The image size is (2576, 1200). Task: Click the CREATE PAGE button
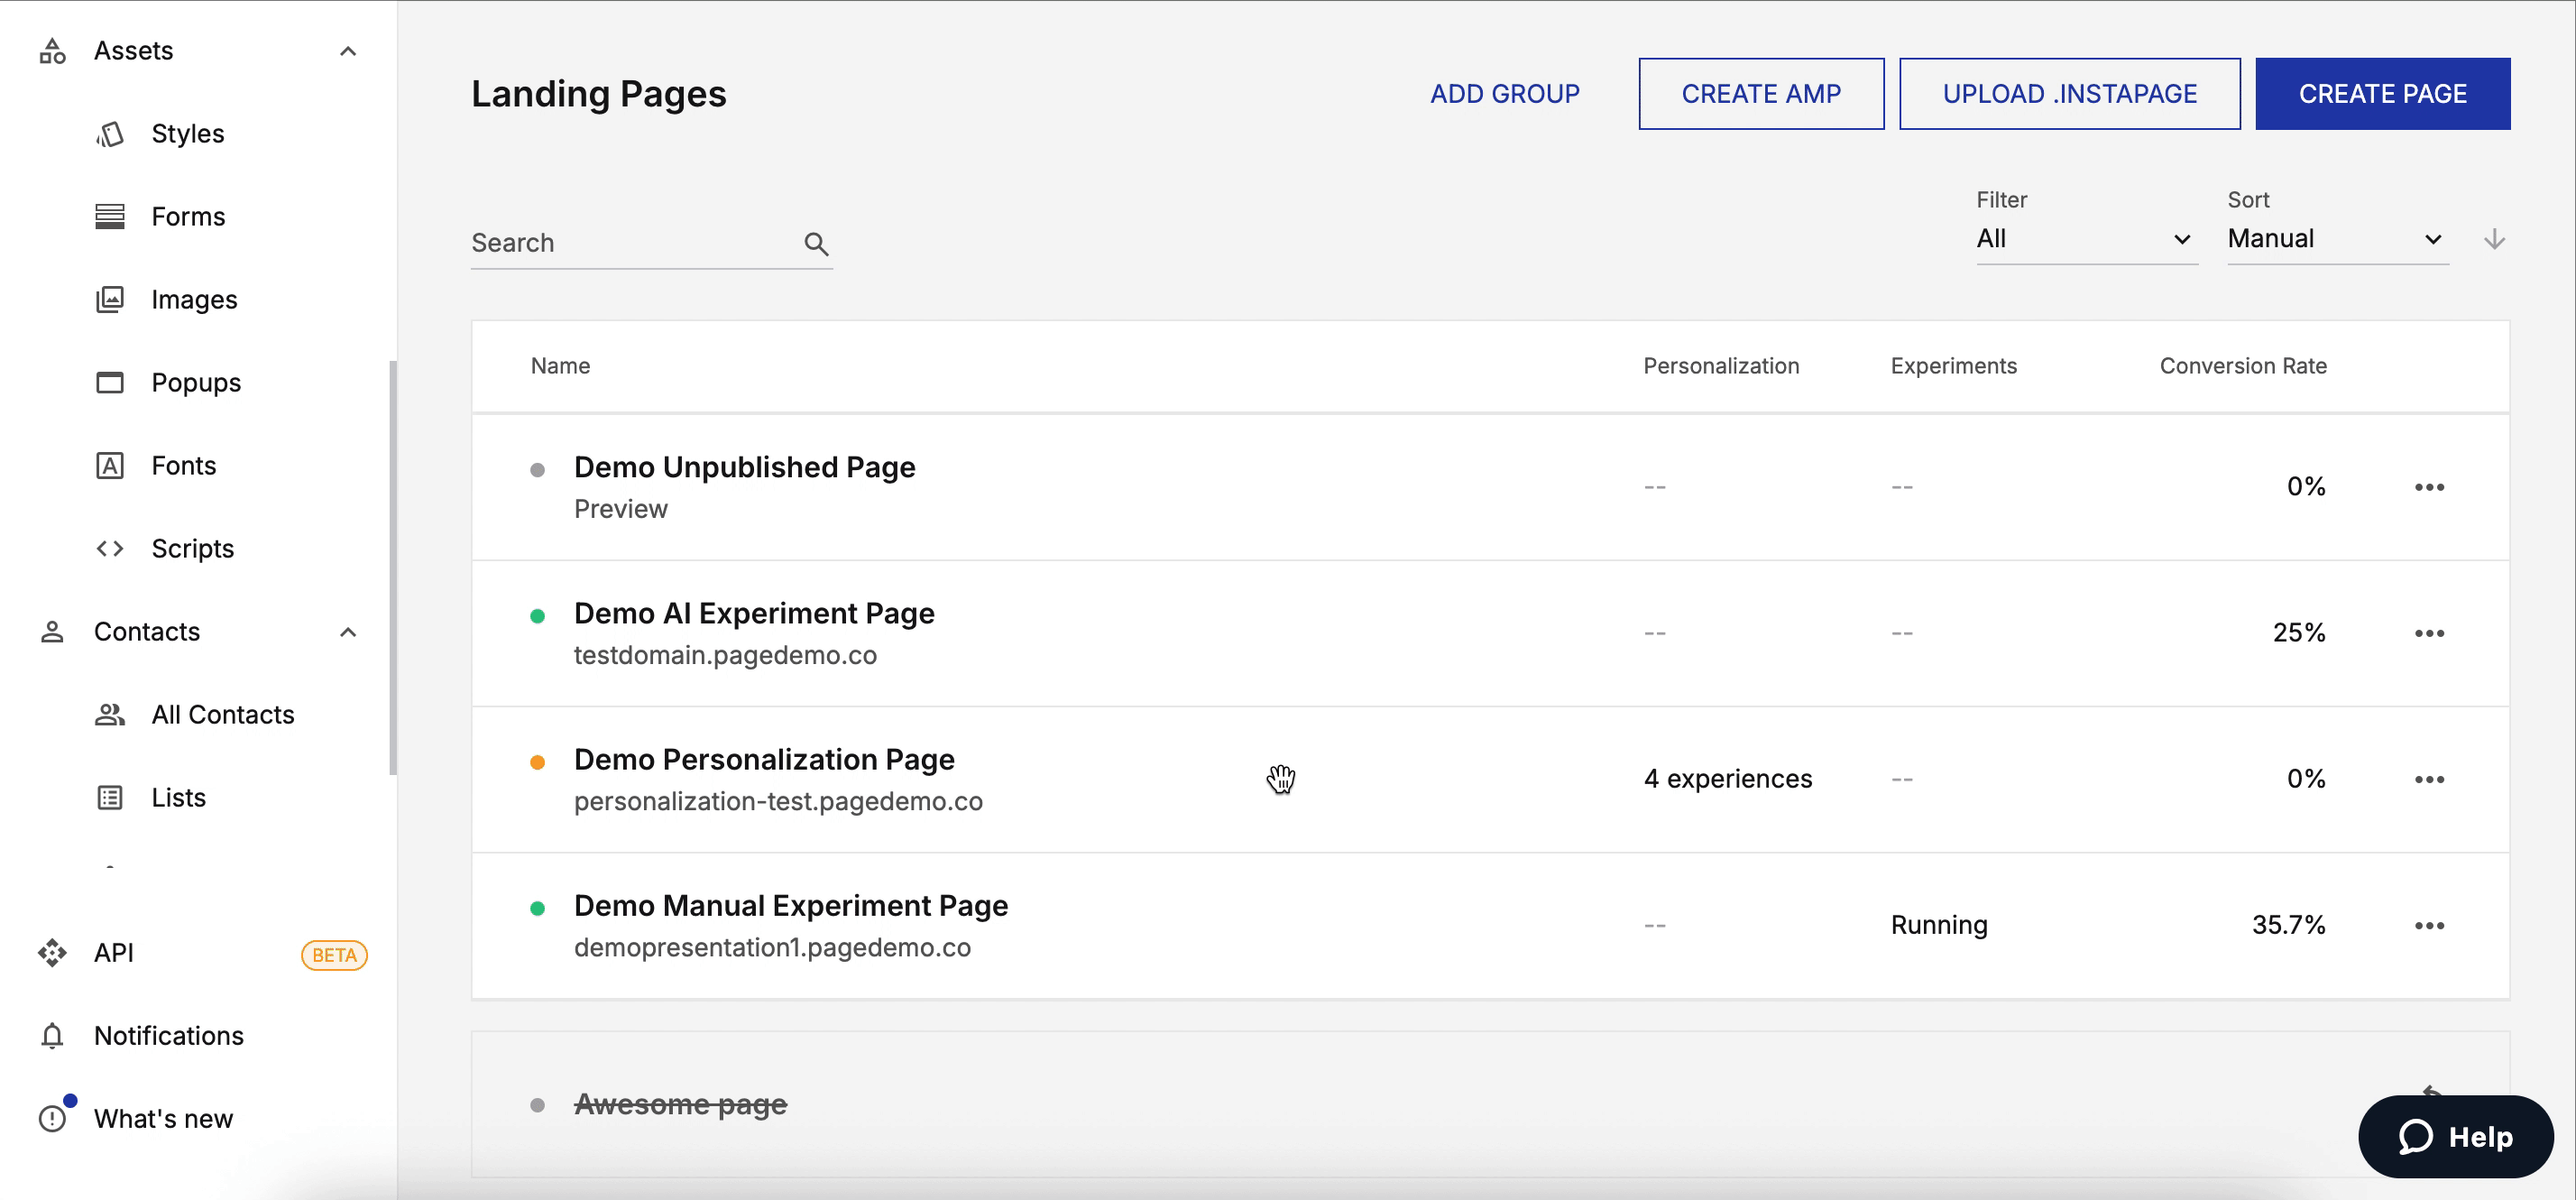2382,94
